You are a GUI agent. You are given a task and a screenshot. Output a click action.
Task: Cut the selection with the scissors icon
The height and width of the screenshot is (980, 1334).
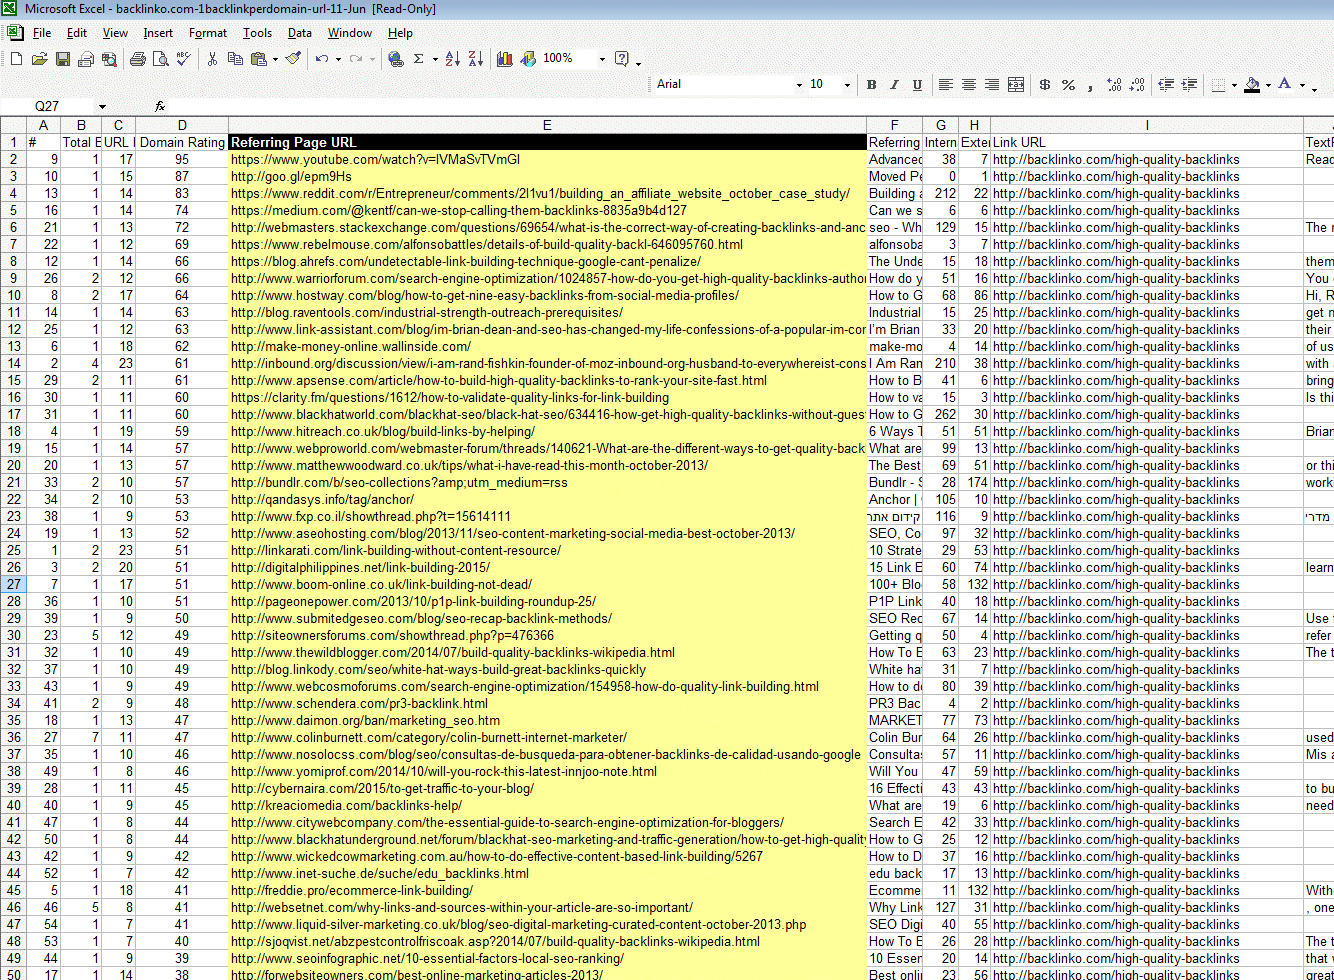tap(212, 59)
